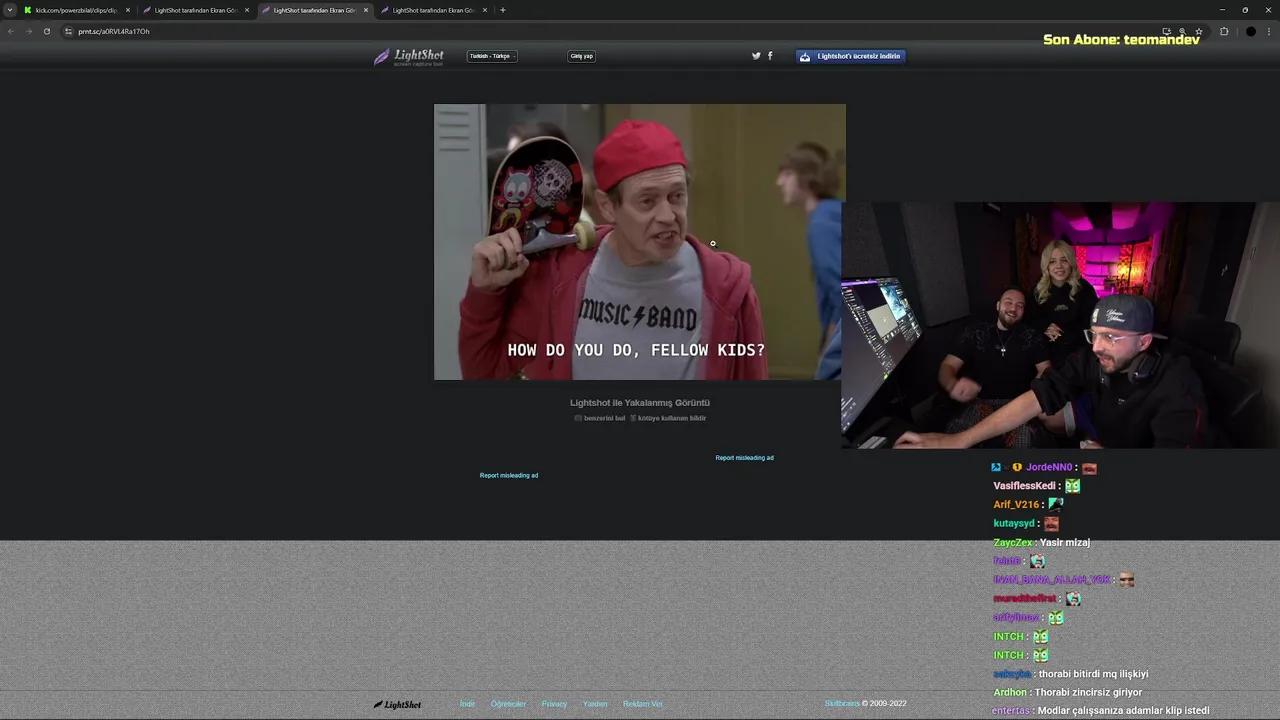Open the zoom magnifier icon in address bar

click(1182, 31)
